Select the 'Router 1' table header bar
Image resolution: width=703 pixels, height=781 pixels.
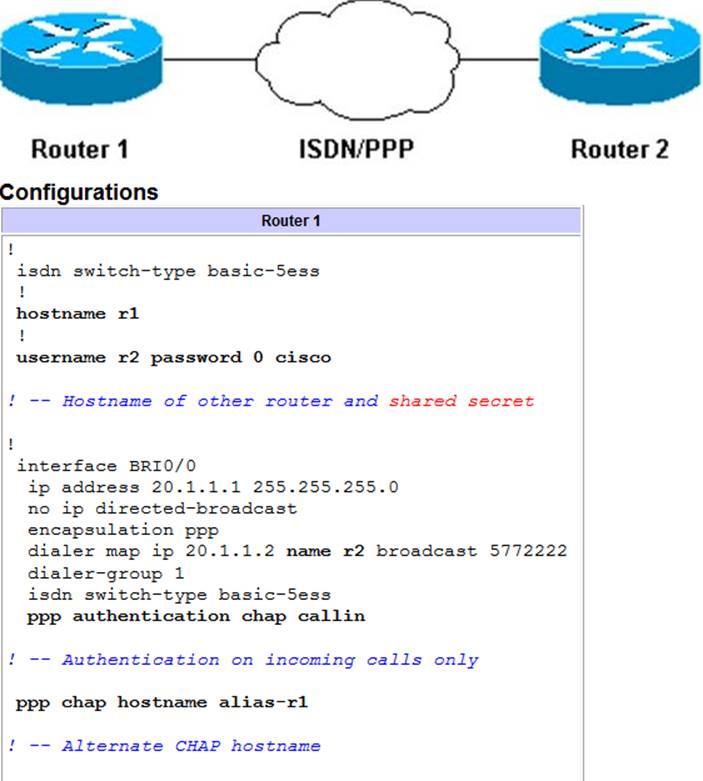[x=291, y=221]
